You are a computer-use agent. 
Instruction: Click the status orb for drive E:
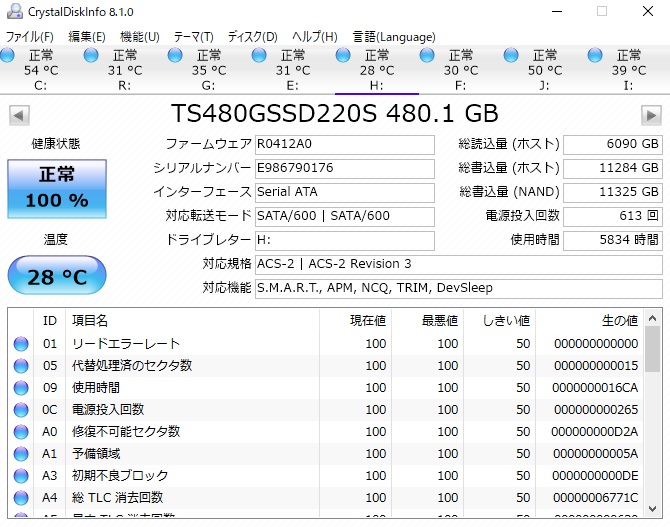click(x=259, y=56)
